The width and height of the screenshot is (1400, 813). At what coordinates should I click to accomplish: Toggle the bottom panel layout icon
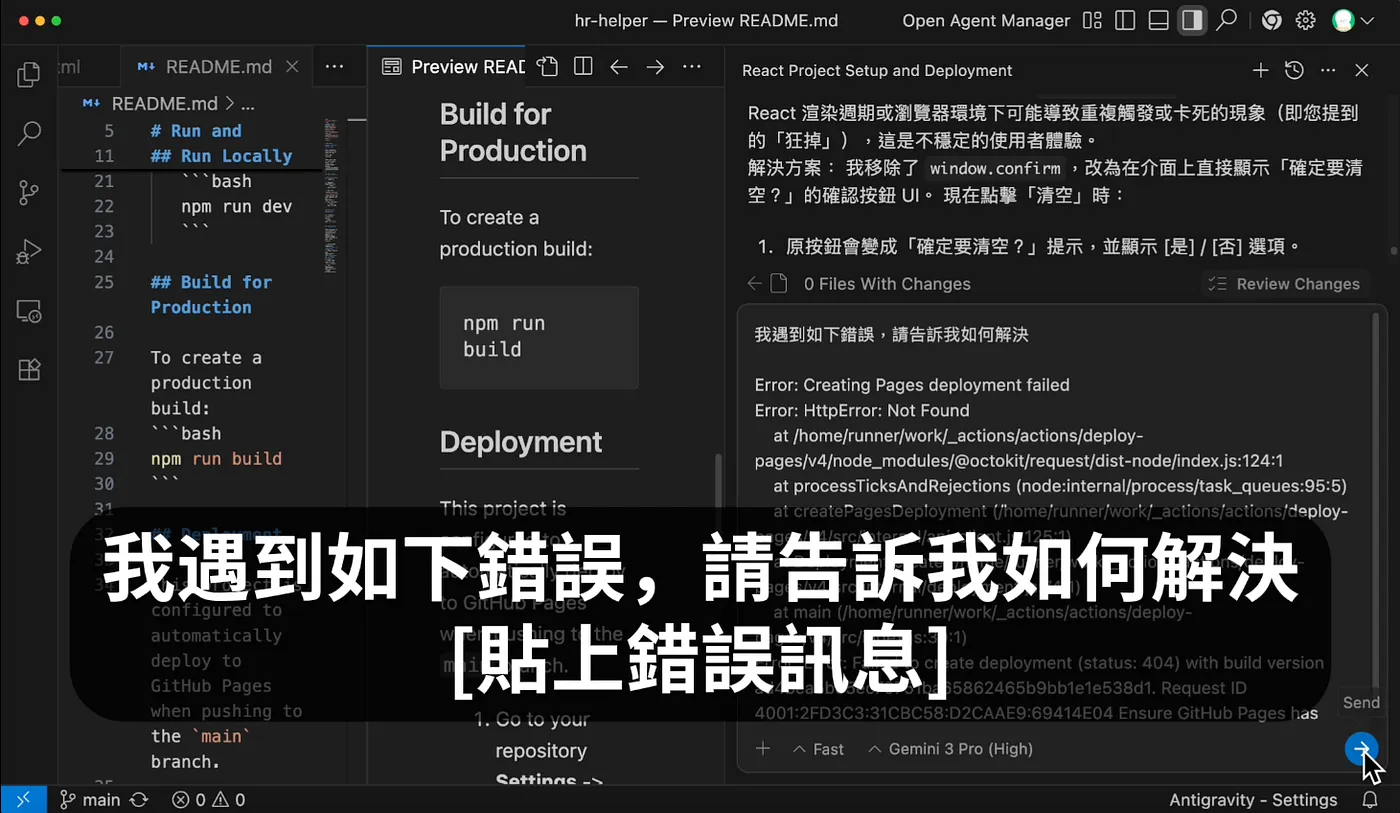click(1158, 20)
